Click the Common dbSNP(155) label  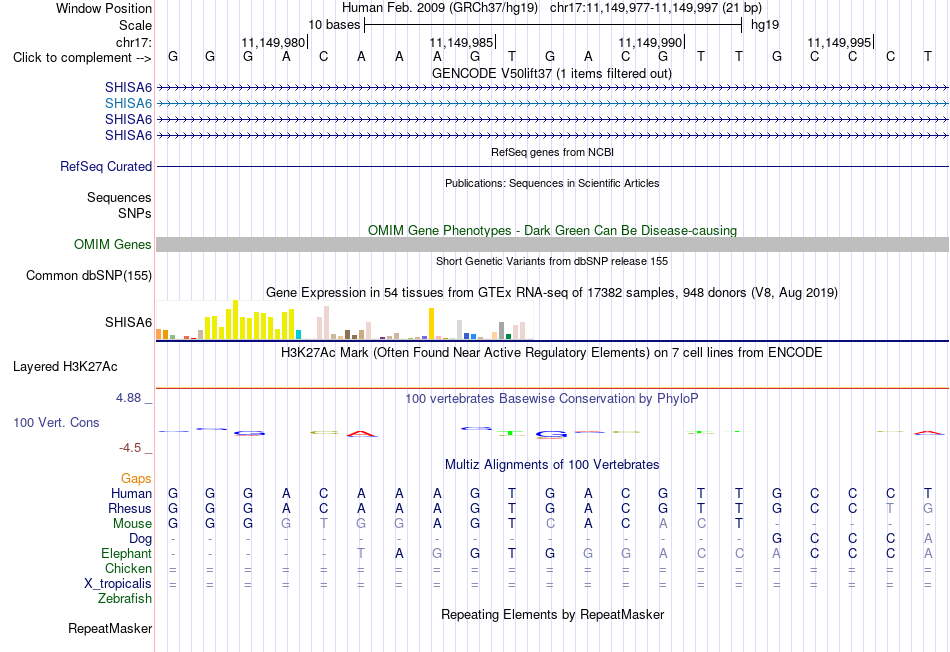tap(88, 276)
